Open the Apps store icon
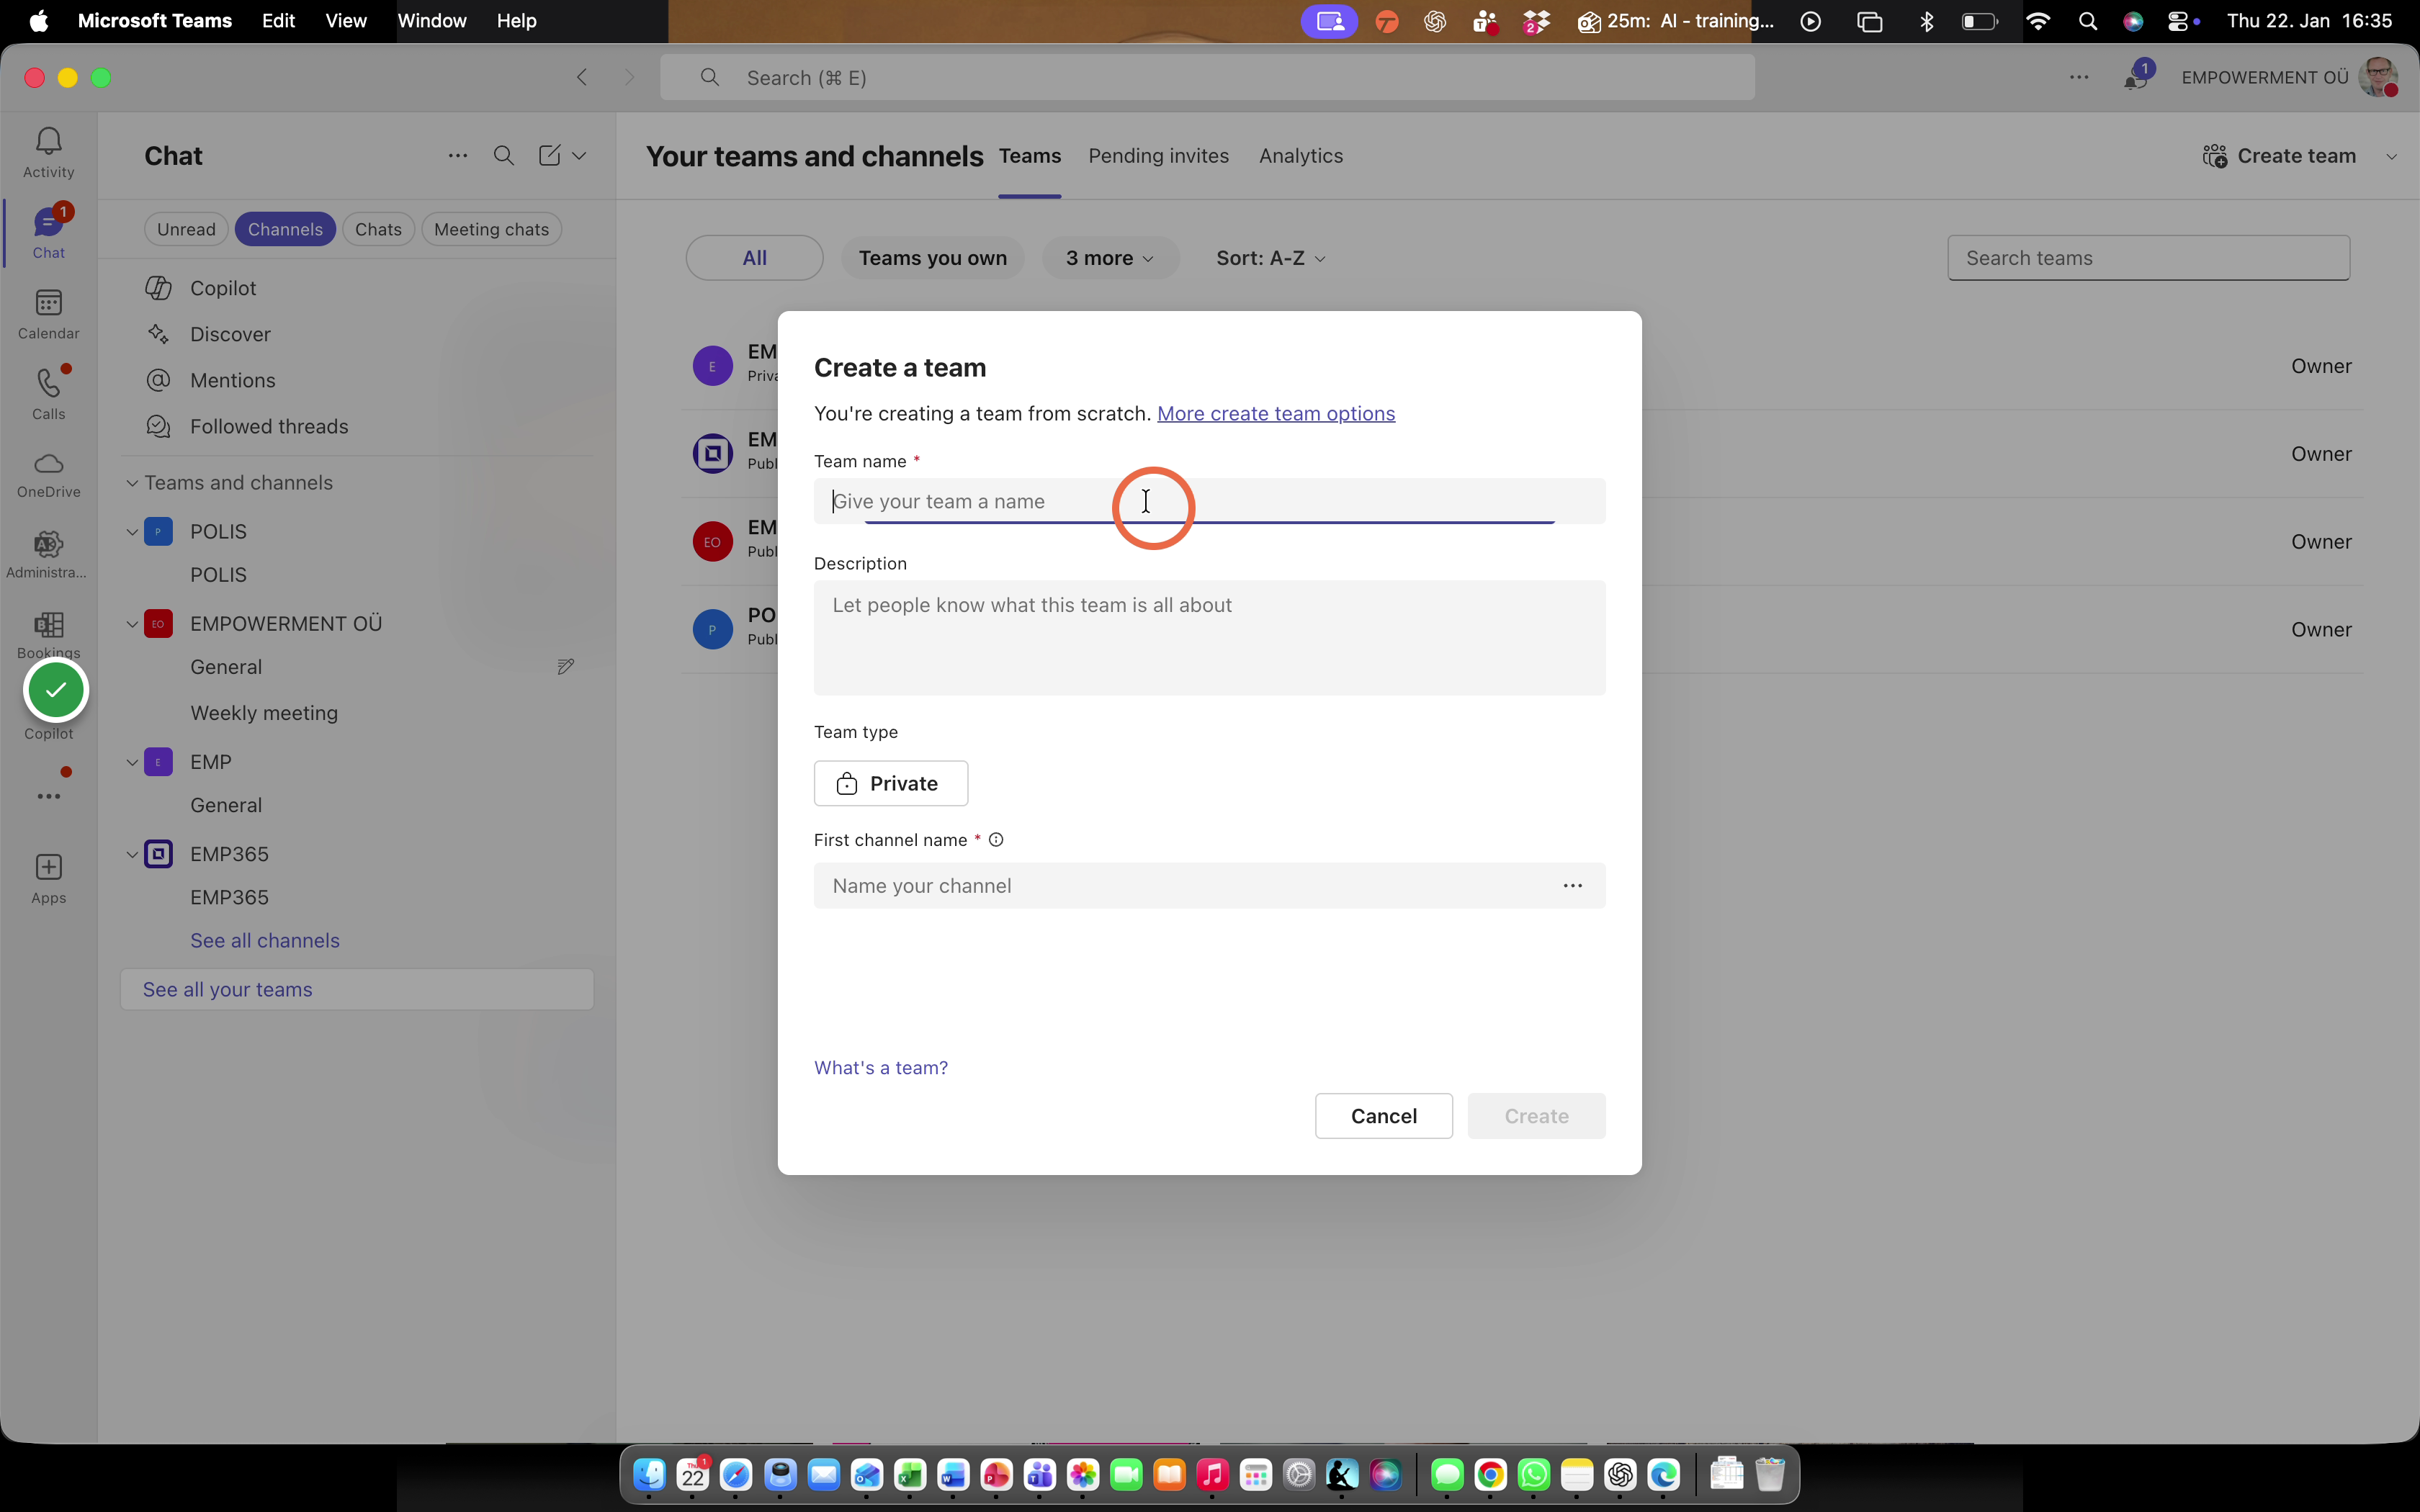The width and height of the screenshot is (2420, 1512). (x=48, y=878)
